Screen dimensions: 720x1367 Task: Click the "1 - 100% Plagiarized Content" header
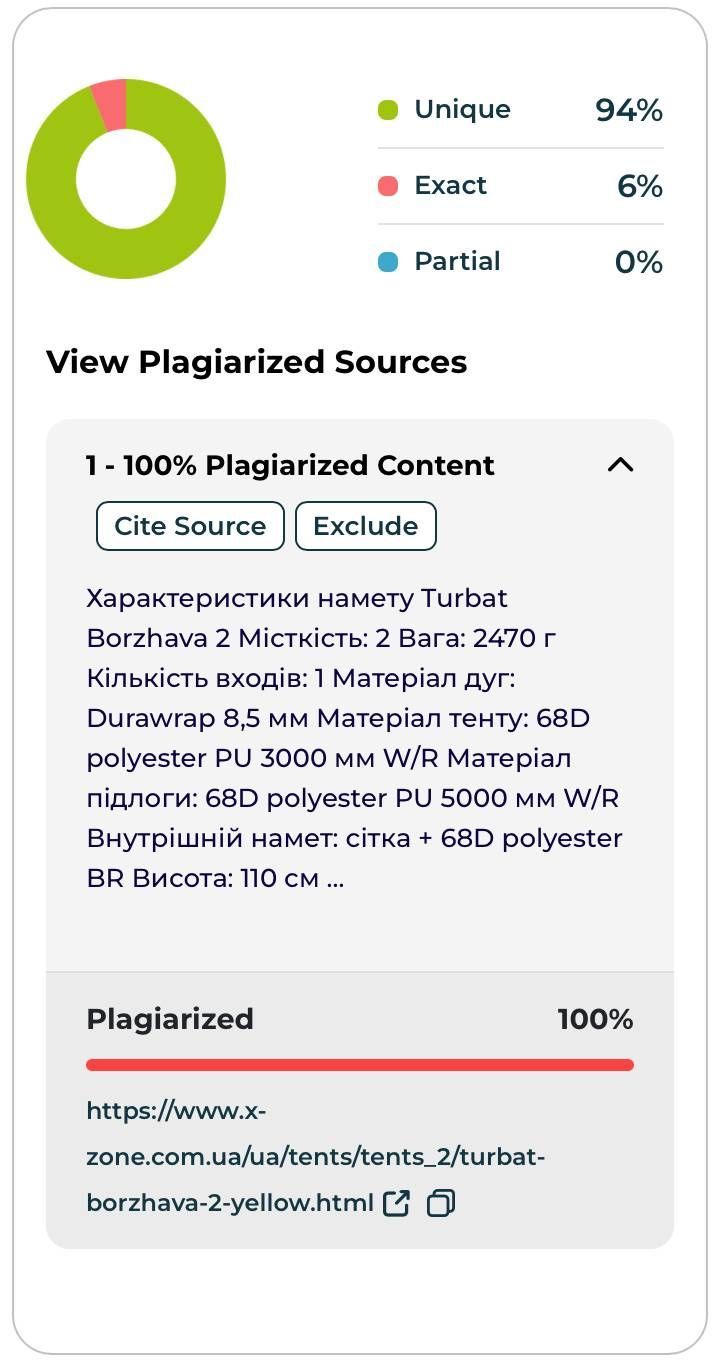tap(290, 465)
